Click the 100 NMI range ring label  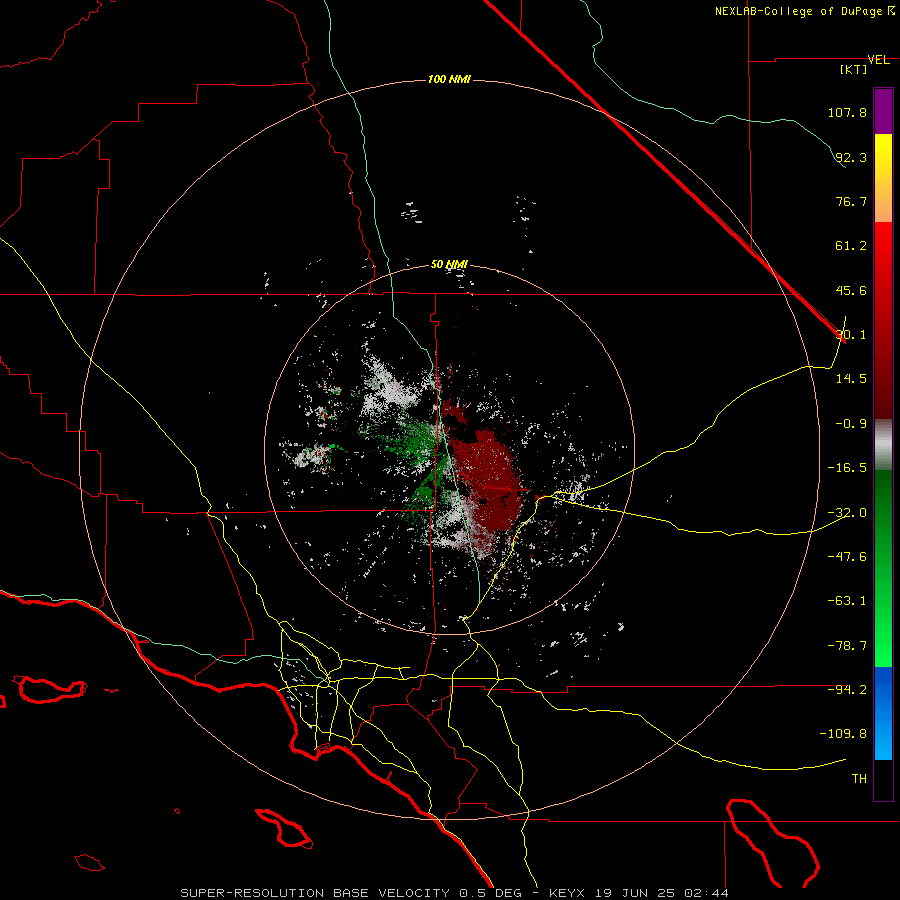(449, 79)
